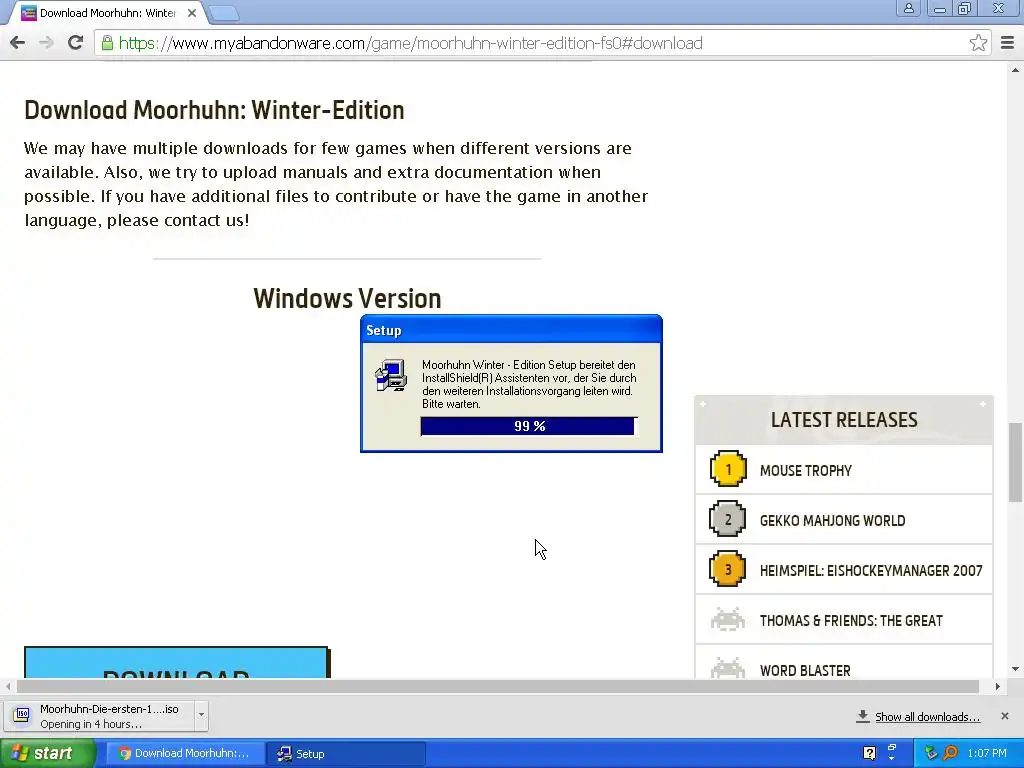This screenshot has height=768, width=1024.
Task: Restore down the Chrome browser window
Action: (x=965, y=8)
